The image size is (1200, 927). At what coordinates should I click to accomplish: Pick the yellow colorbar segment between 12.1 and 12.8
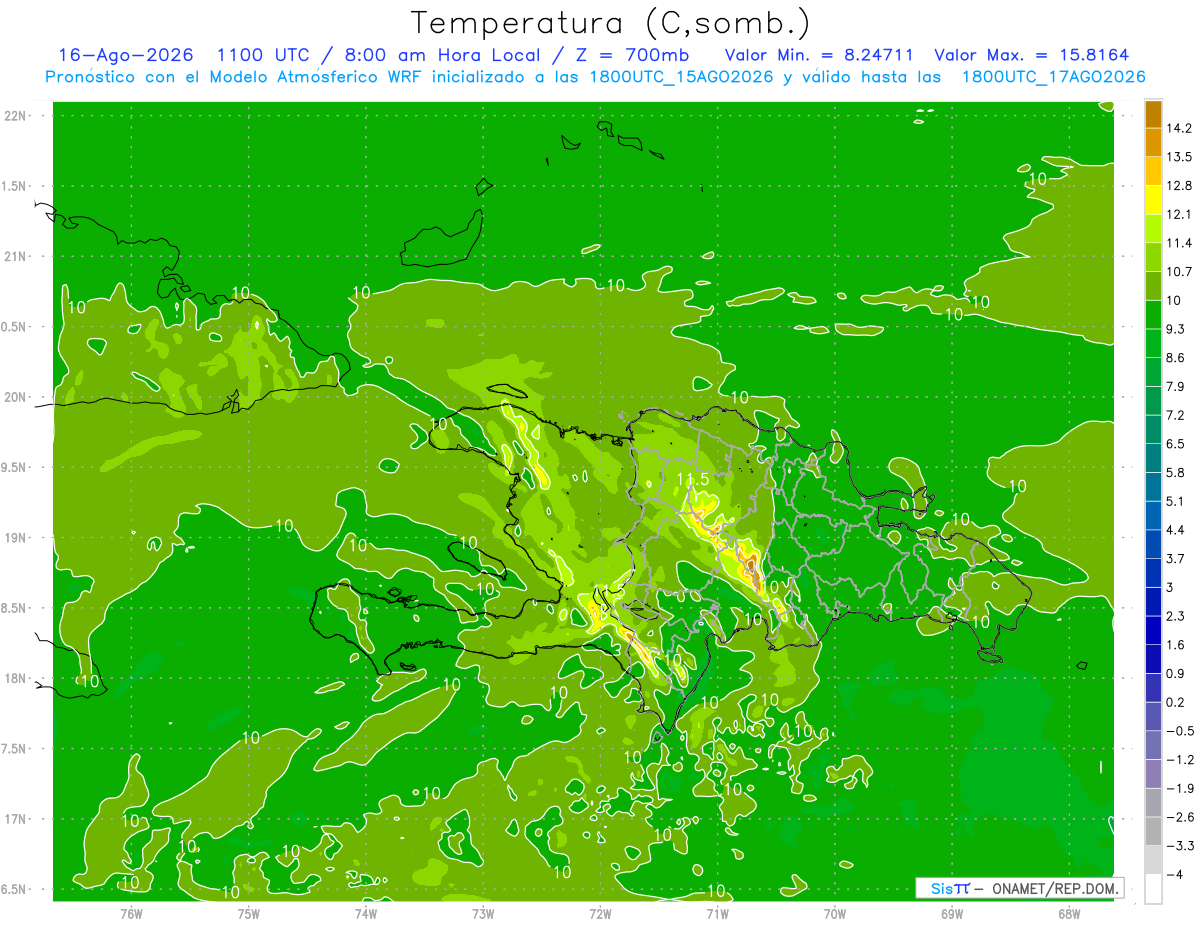(1153, 199)
